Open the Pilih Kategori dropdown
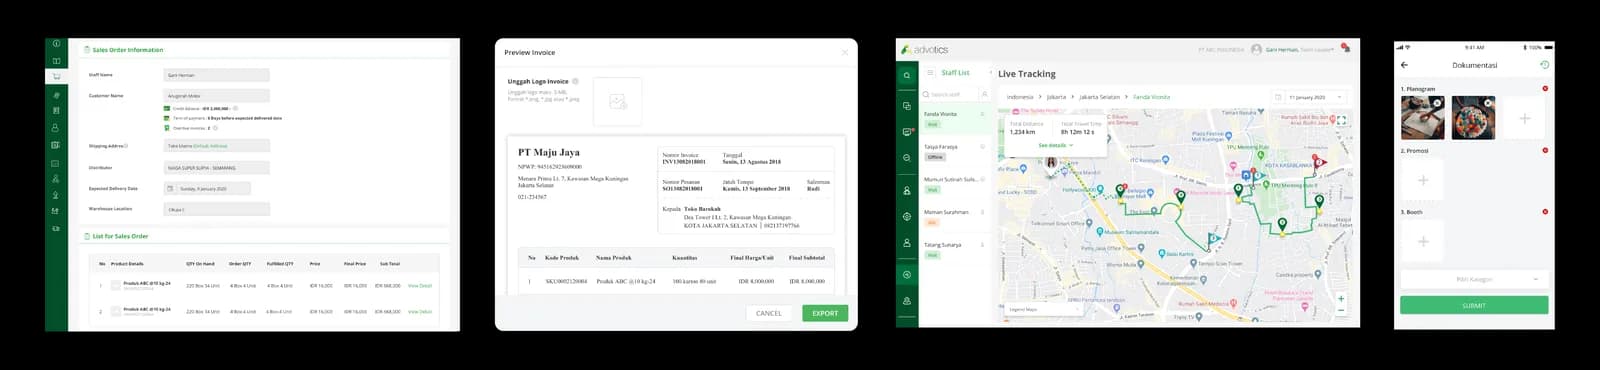This screenshot has height=370, width=1600. click(1474, 279)
